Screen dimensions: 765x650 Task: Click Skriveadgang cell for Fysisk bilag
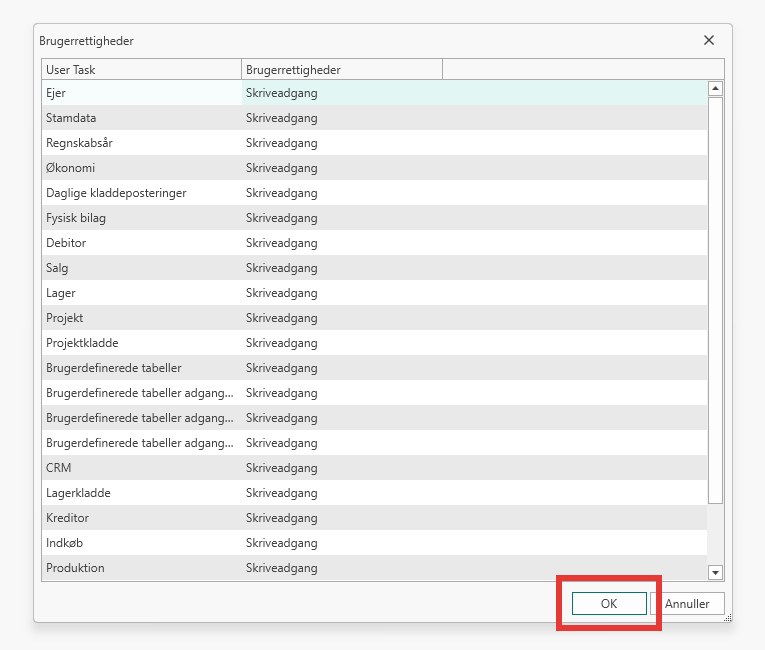coord(342,218)
